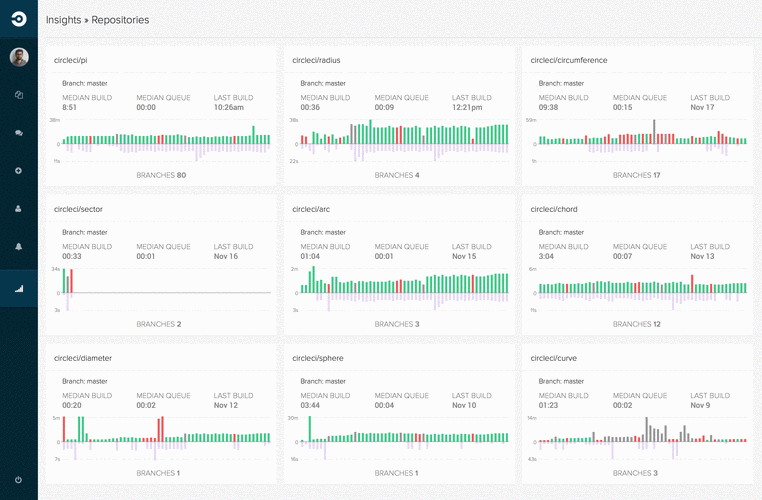Click the circleci/sector repository title
The image size is (762, 500).
pyautogui.click(x=78, y=209)
